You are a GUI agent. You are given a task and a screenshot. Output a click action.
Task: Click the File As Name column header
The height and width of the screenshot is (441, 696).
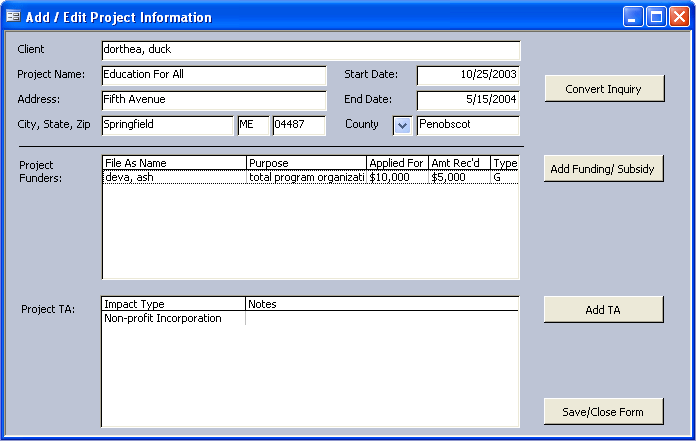pos(174,163)
